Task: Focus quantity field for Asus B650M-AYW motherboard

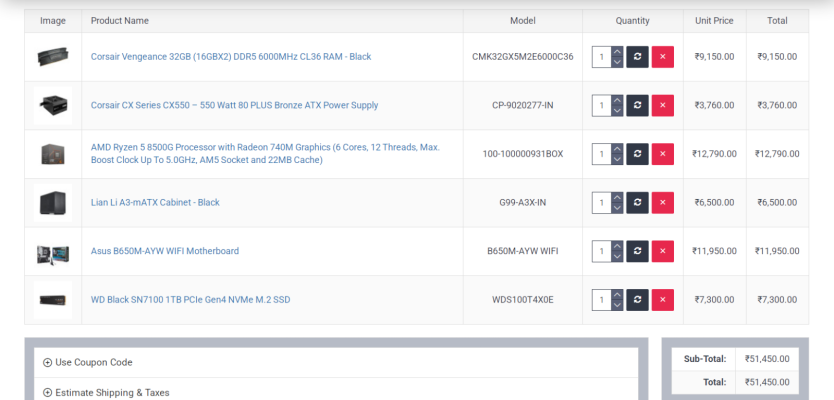Action: (602, 251)
